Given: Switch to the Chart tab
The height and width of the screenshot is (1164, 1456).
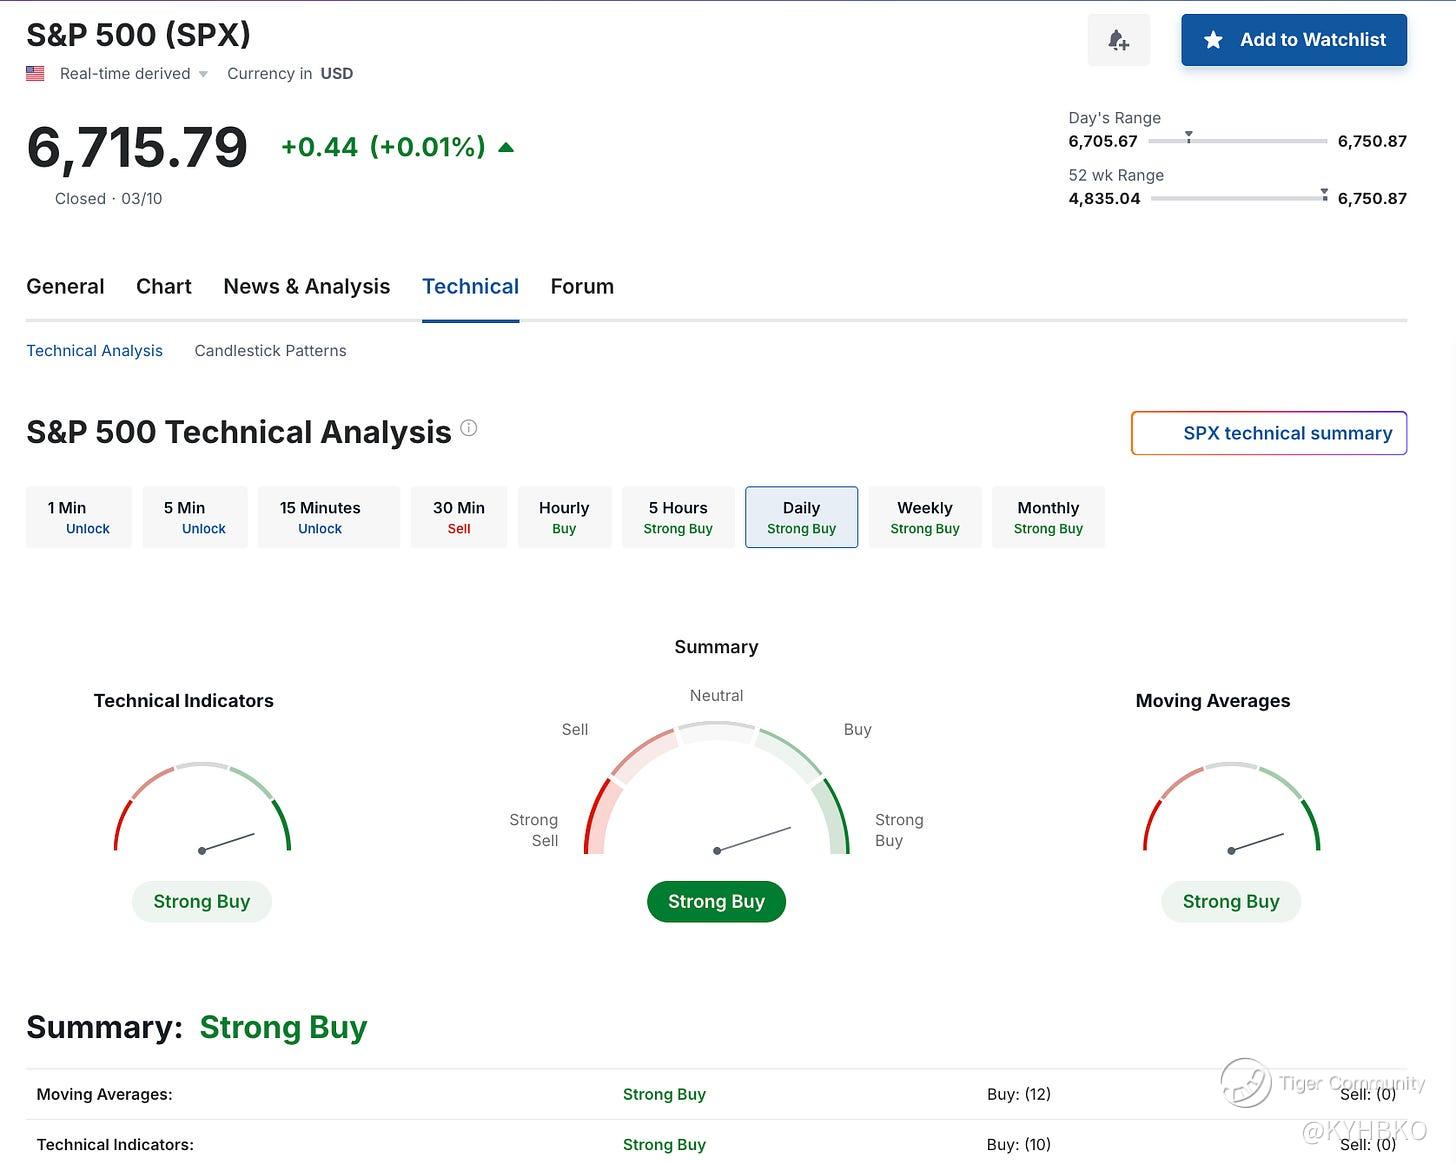Looking at the screenshot, I should (x=163, y=287).
